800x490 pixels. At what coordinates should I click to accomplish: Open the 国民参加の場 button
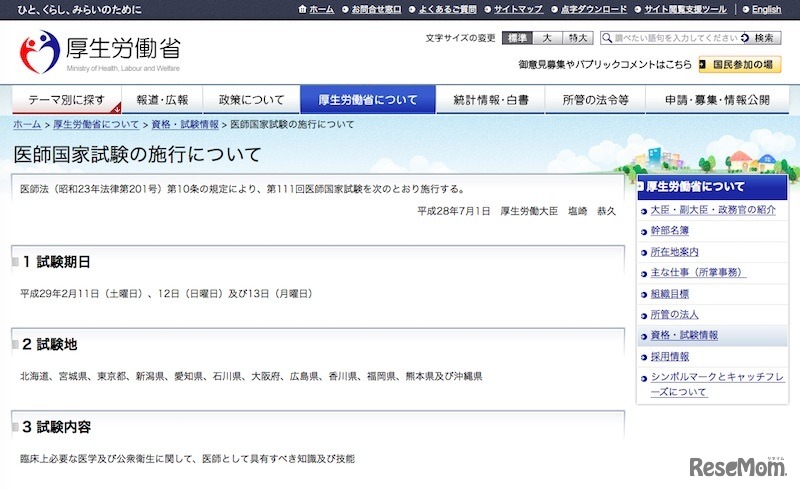point(740,65)
